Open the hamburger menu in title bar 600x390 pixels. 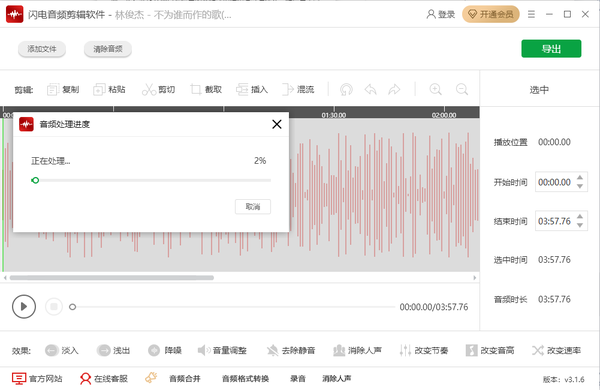531,15
